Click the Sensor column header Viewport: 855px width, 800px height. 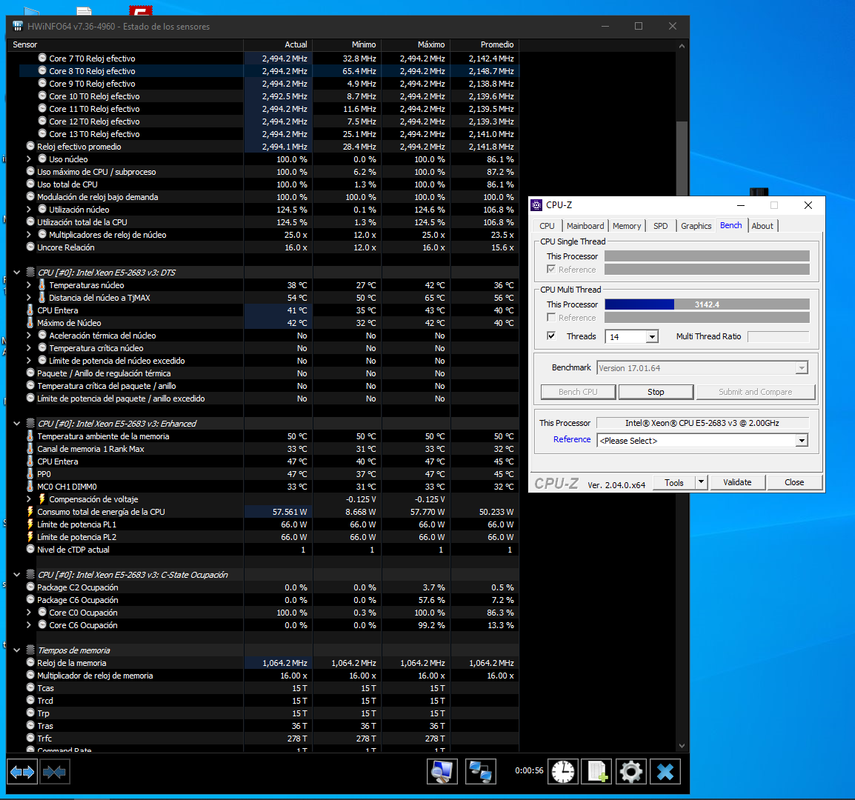[x=125, y=45]
